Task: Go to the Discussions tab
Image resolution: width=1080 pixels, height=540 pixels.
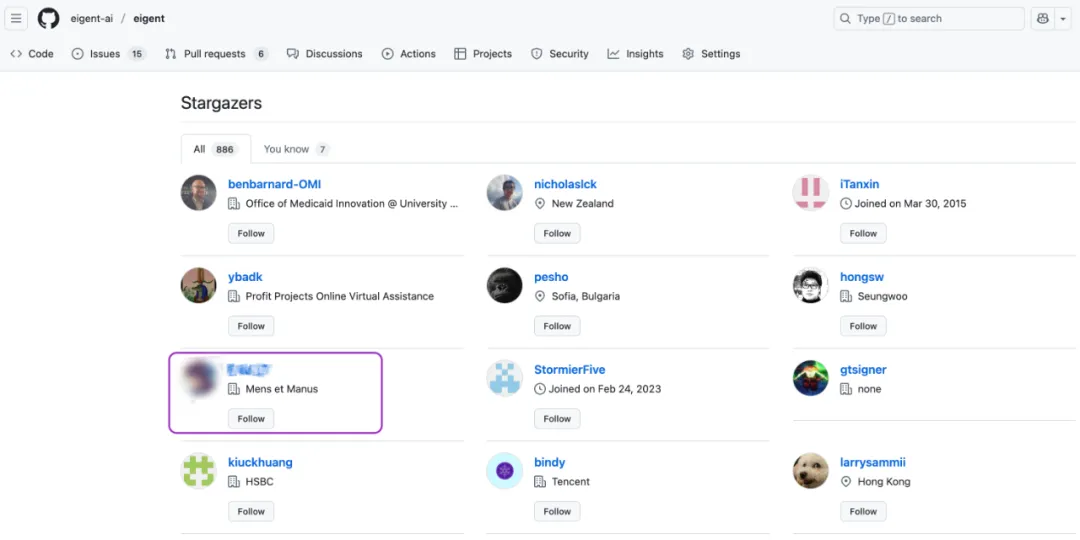Action: (324, 54)
